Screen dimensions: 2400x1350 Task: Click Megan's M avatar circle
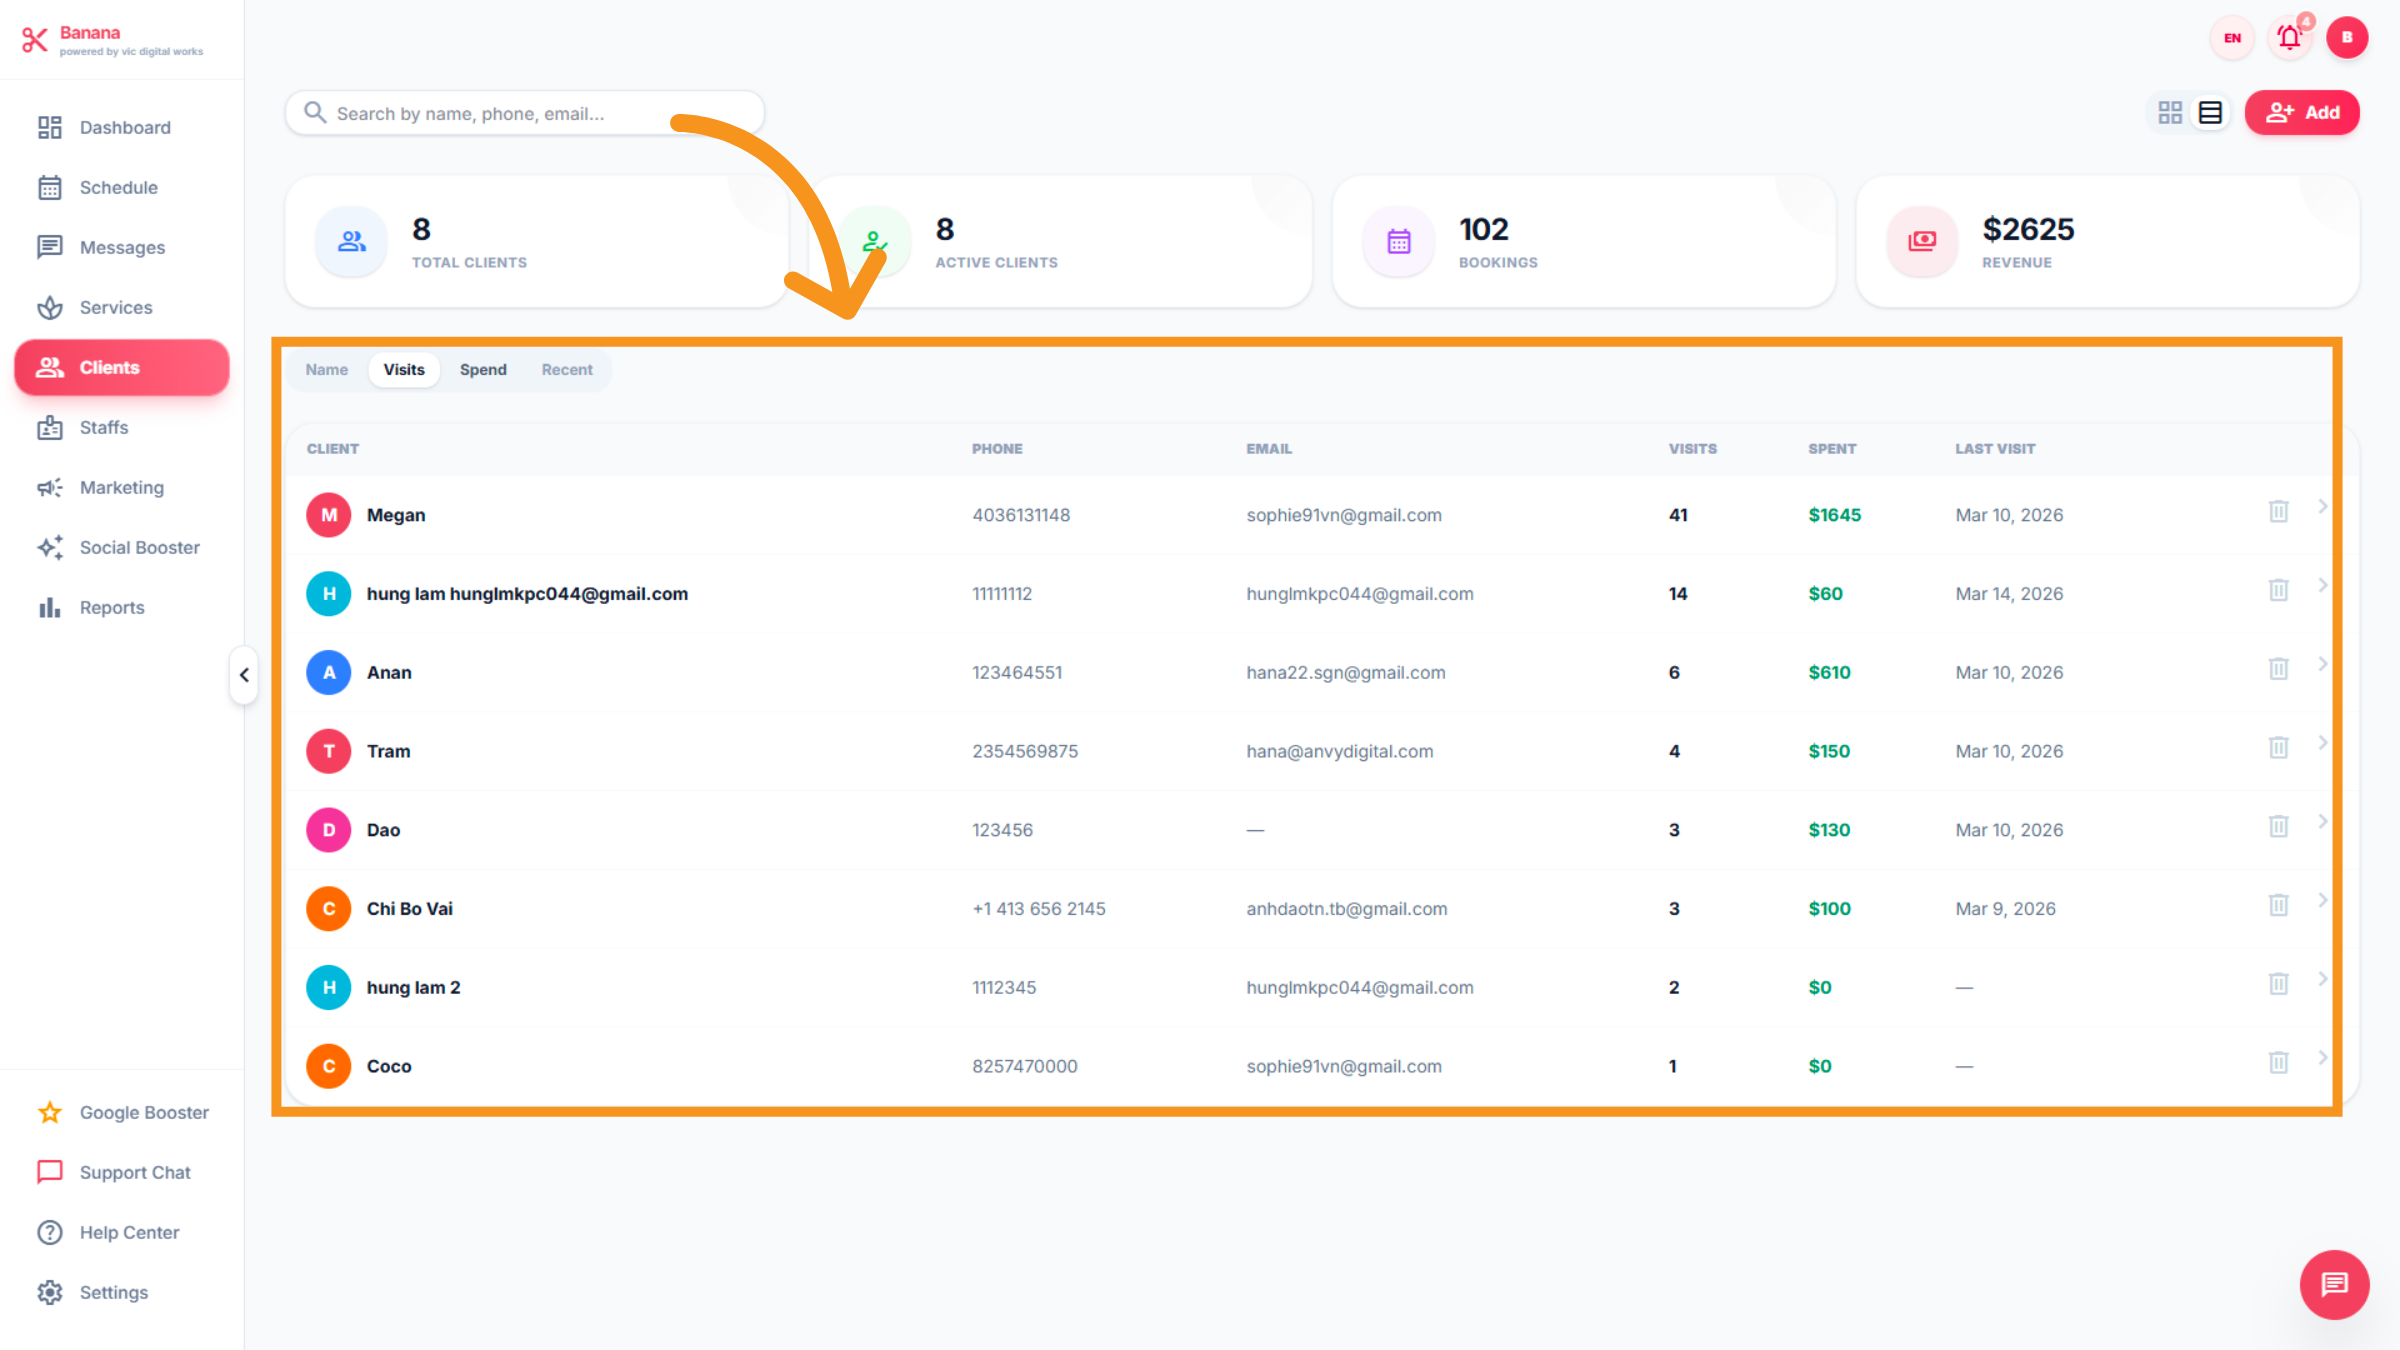329,515
